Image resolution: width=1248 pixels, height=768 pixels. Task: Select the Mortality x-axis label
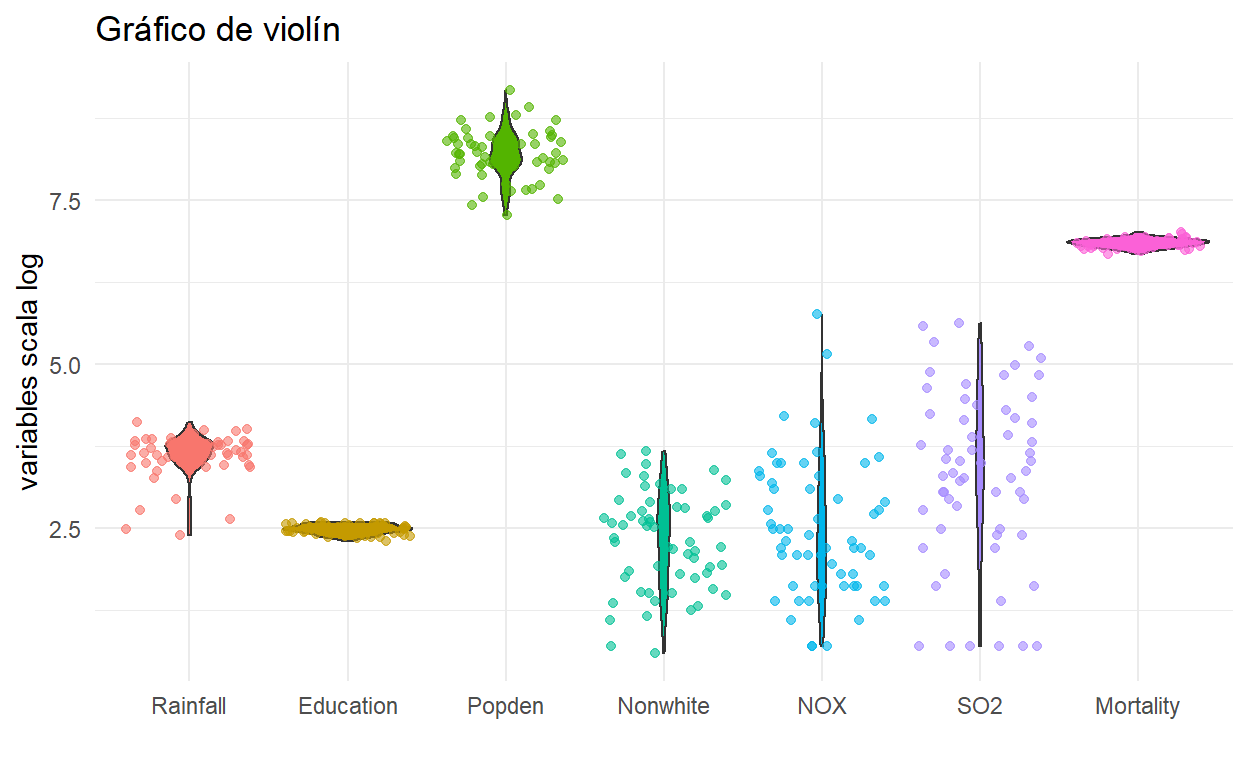pyautogui.click(x=1138, y=707)
